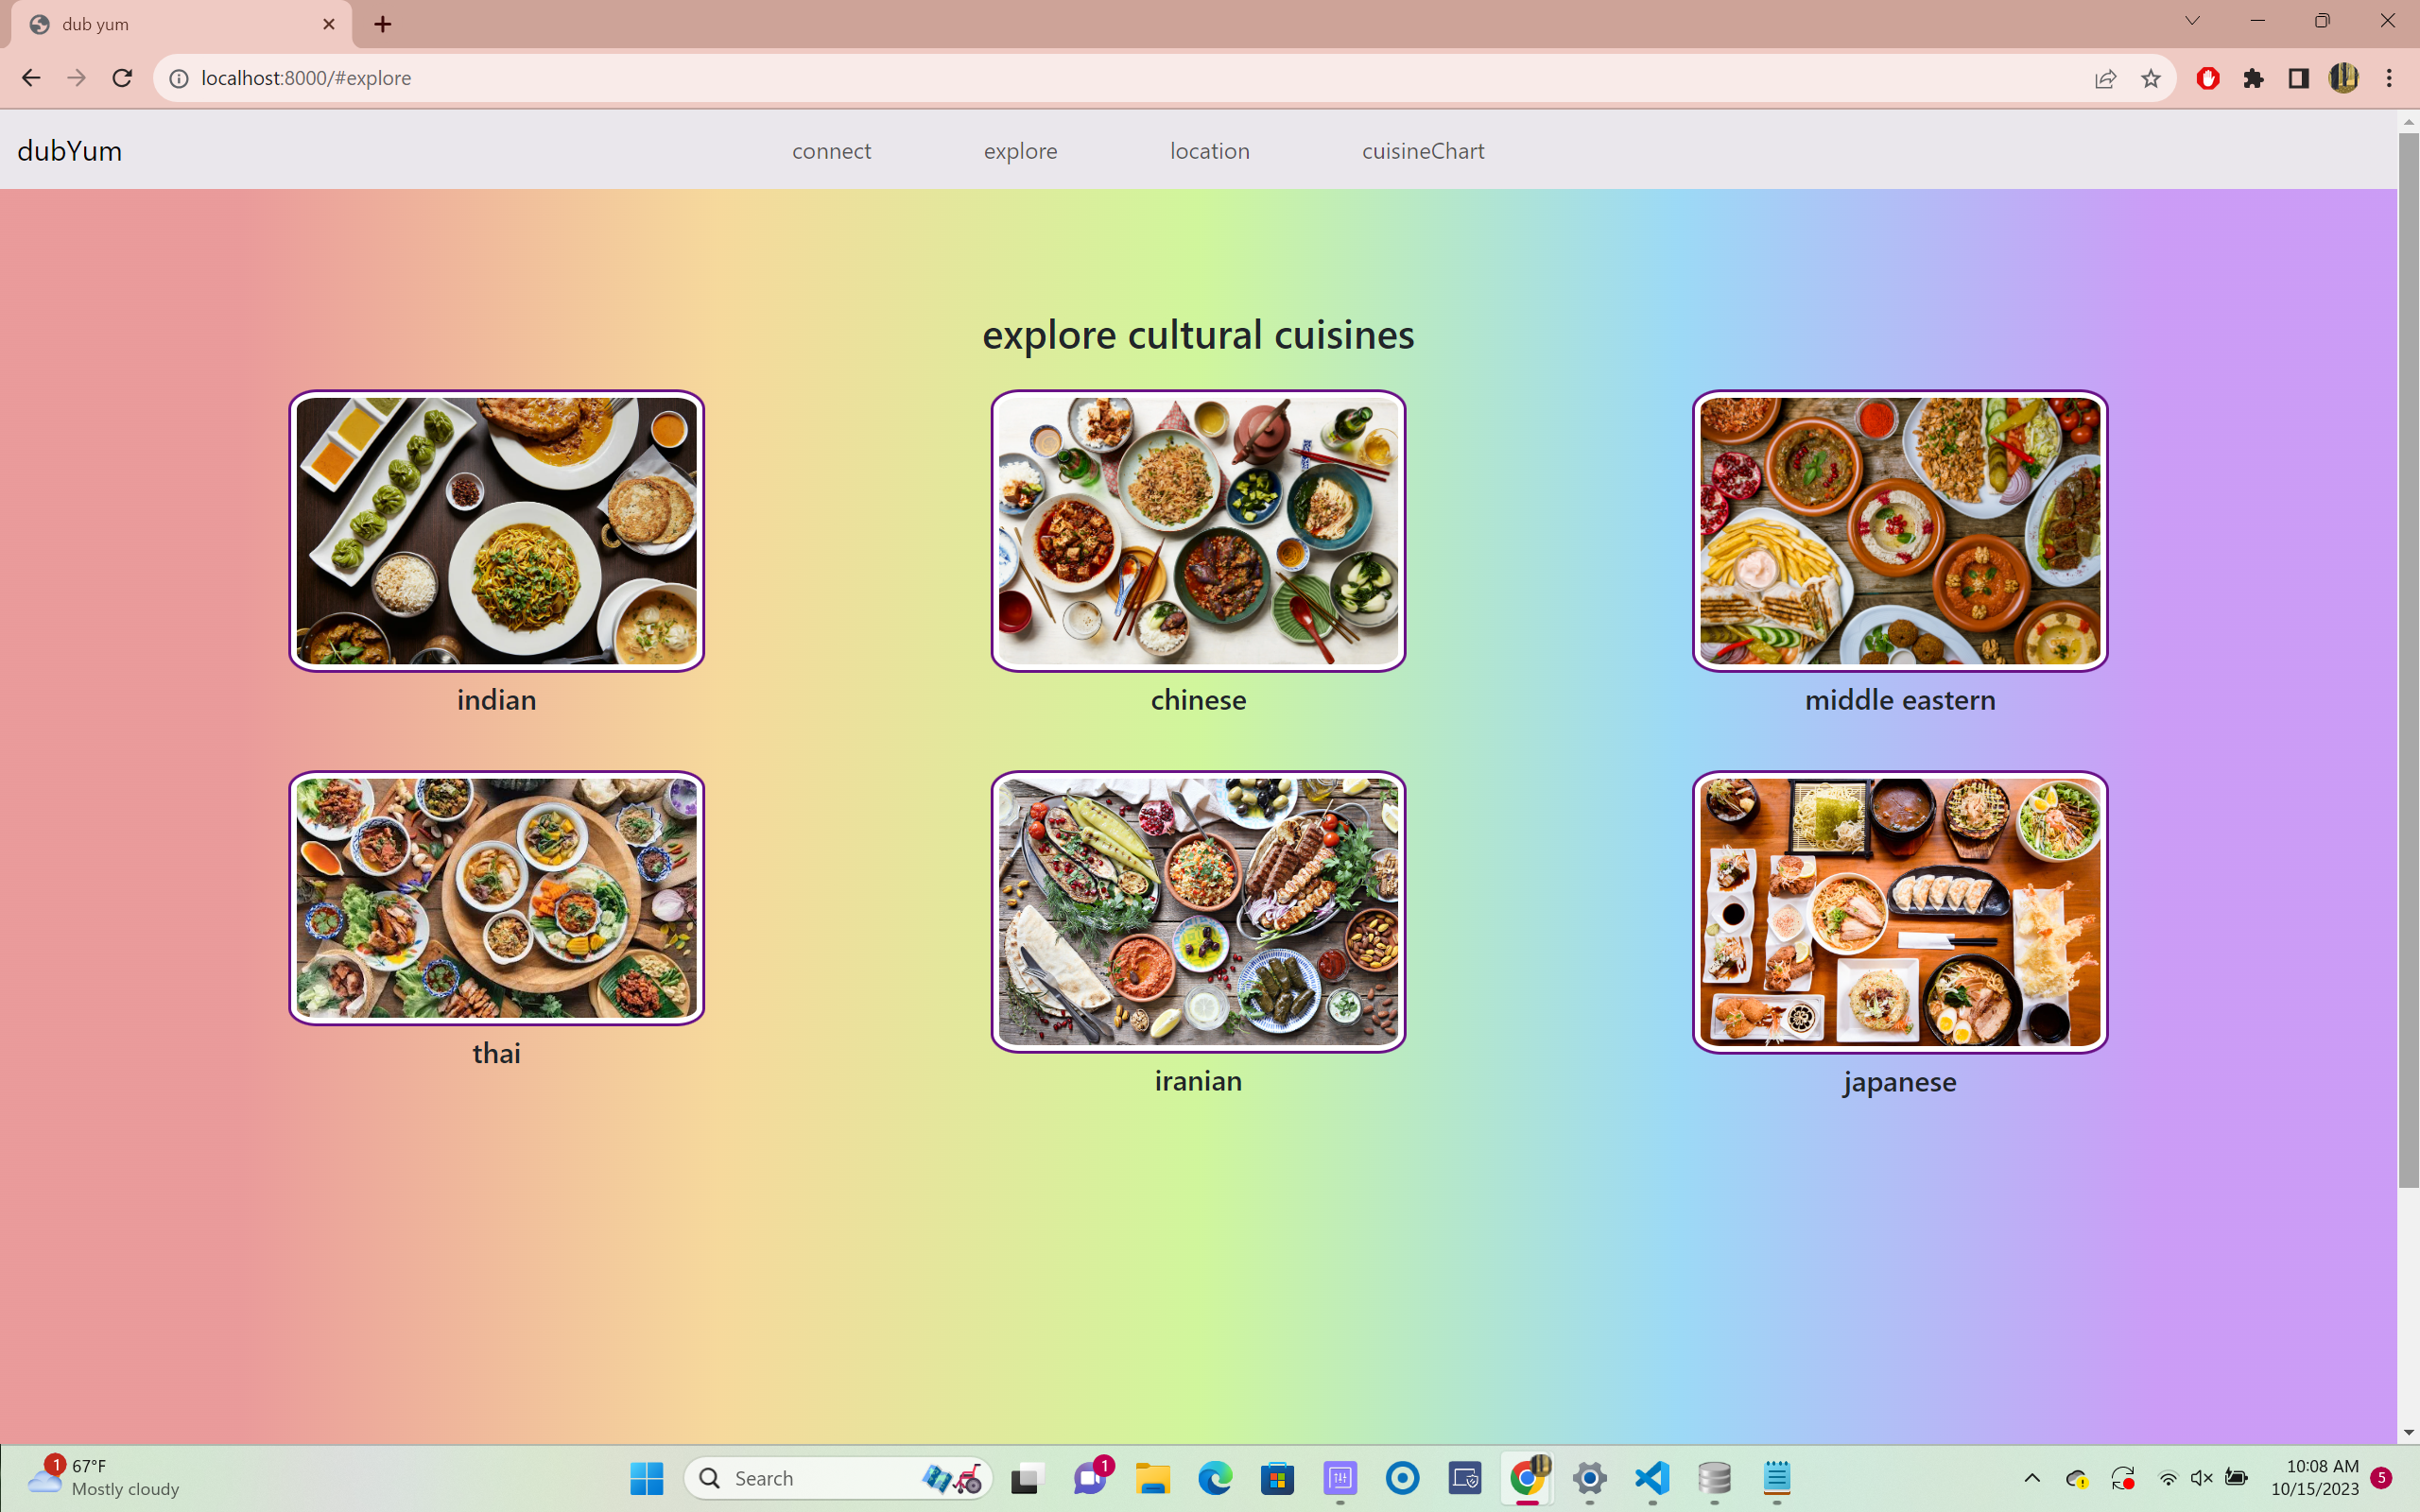
Task: Open the red ad blocker extension
Action: [2208, 78]
